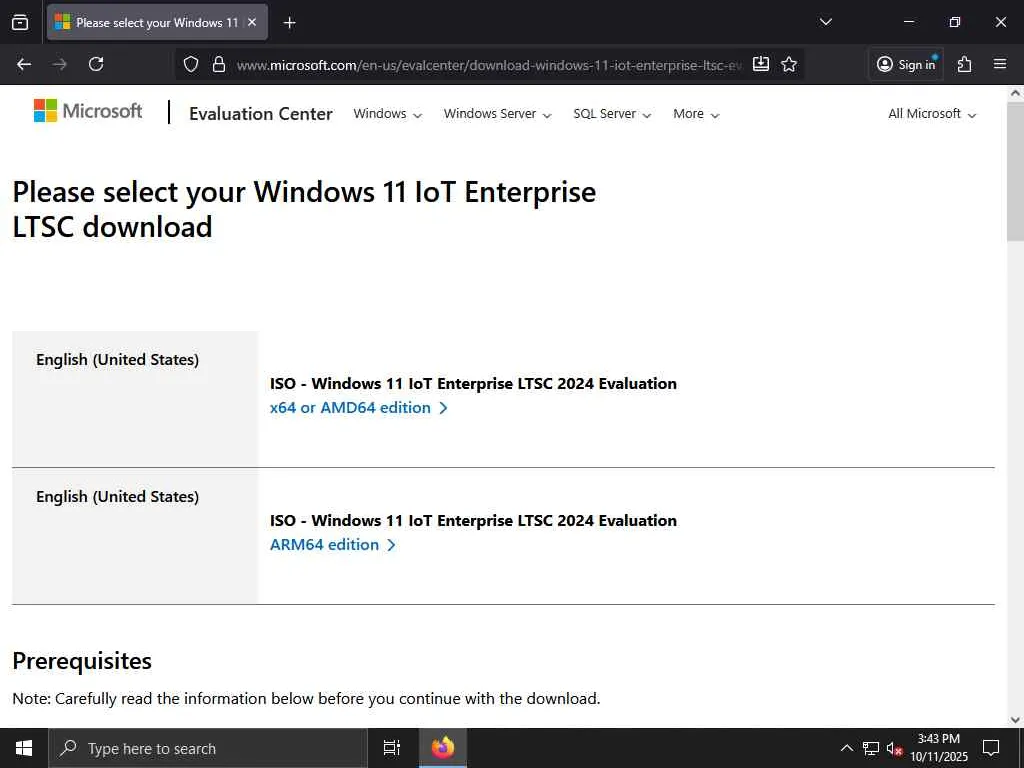Screen dimensions: 1024x768
Task: Open a new tab with plus button
Action: (x=289, y=22)
